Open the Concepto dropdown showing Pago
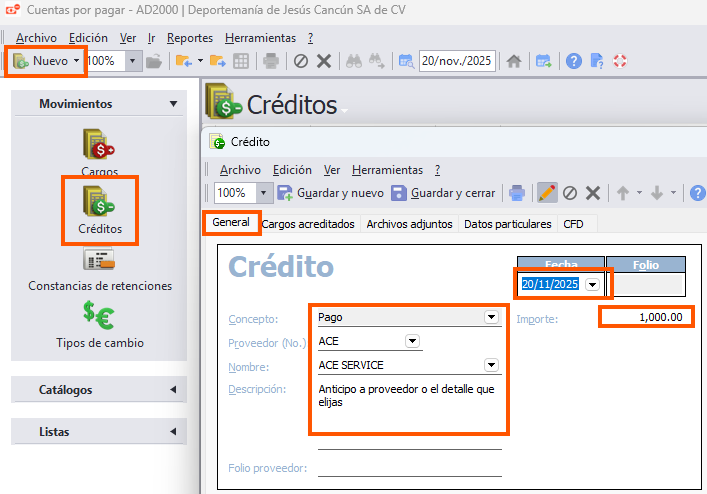Screen dimensions: 707x494 click(491, 317)
